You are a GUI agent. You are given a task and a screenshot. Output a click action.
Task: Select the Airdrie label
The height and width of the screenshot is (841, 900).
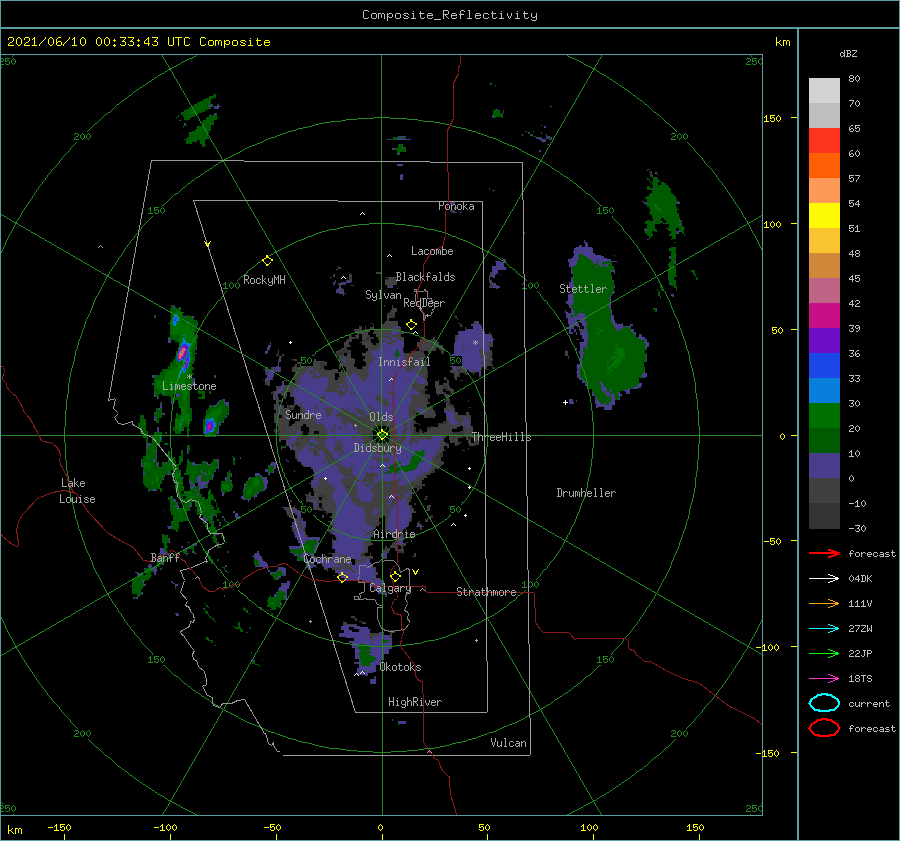394,534
